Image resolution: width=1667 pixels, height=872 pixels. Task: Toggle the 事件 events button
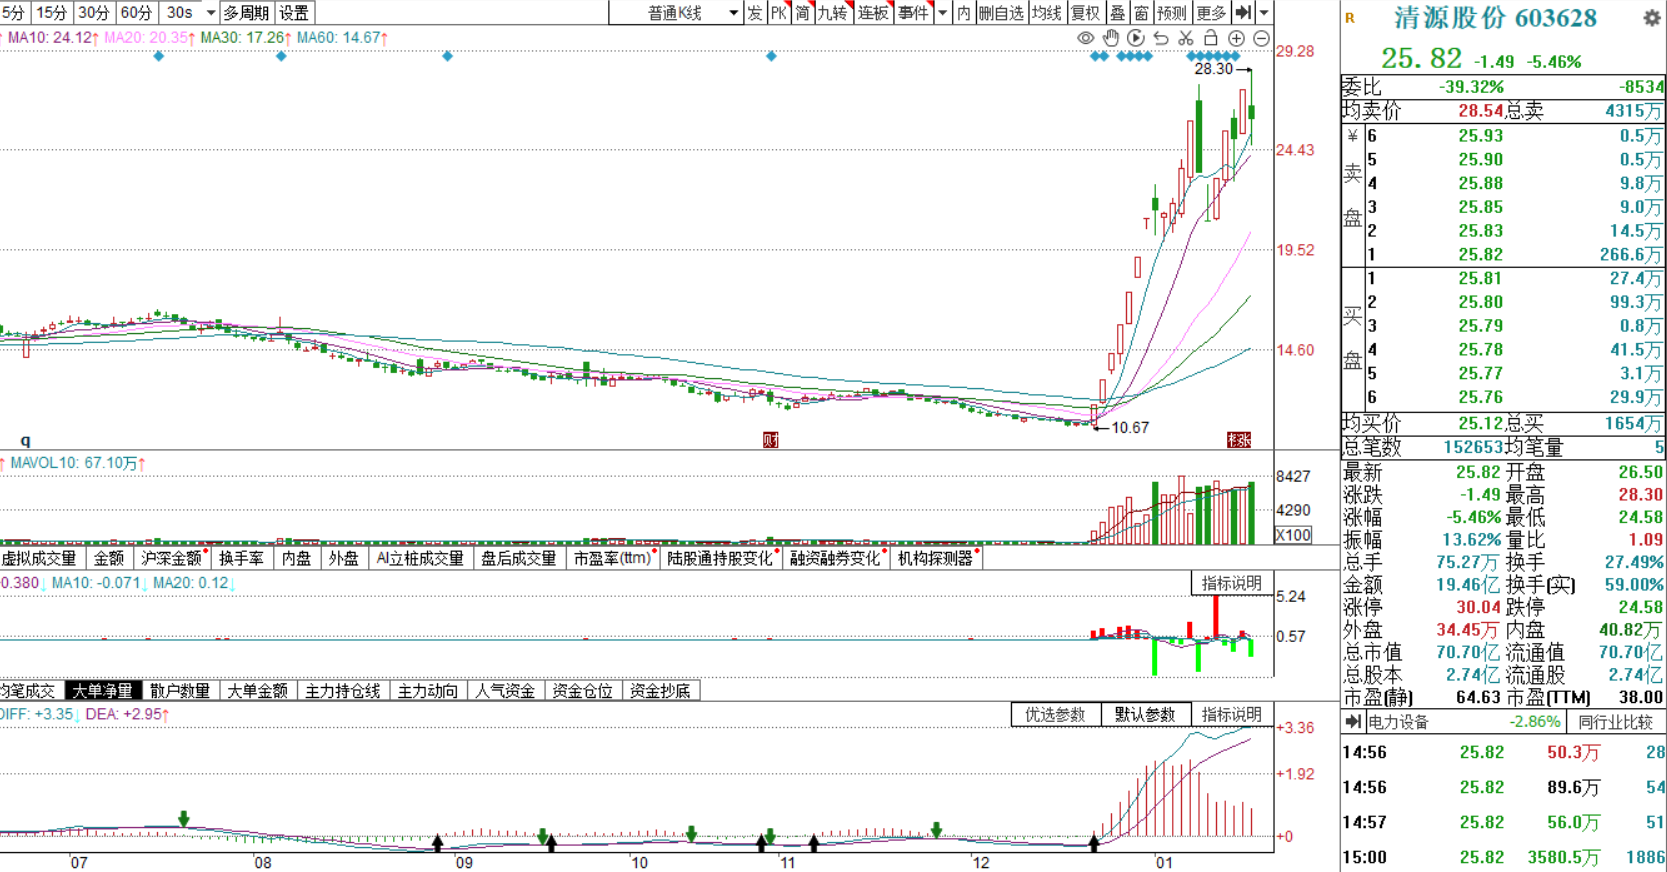[x=913, y=12]
